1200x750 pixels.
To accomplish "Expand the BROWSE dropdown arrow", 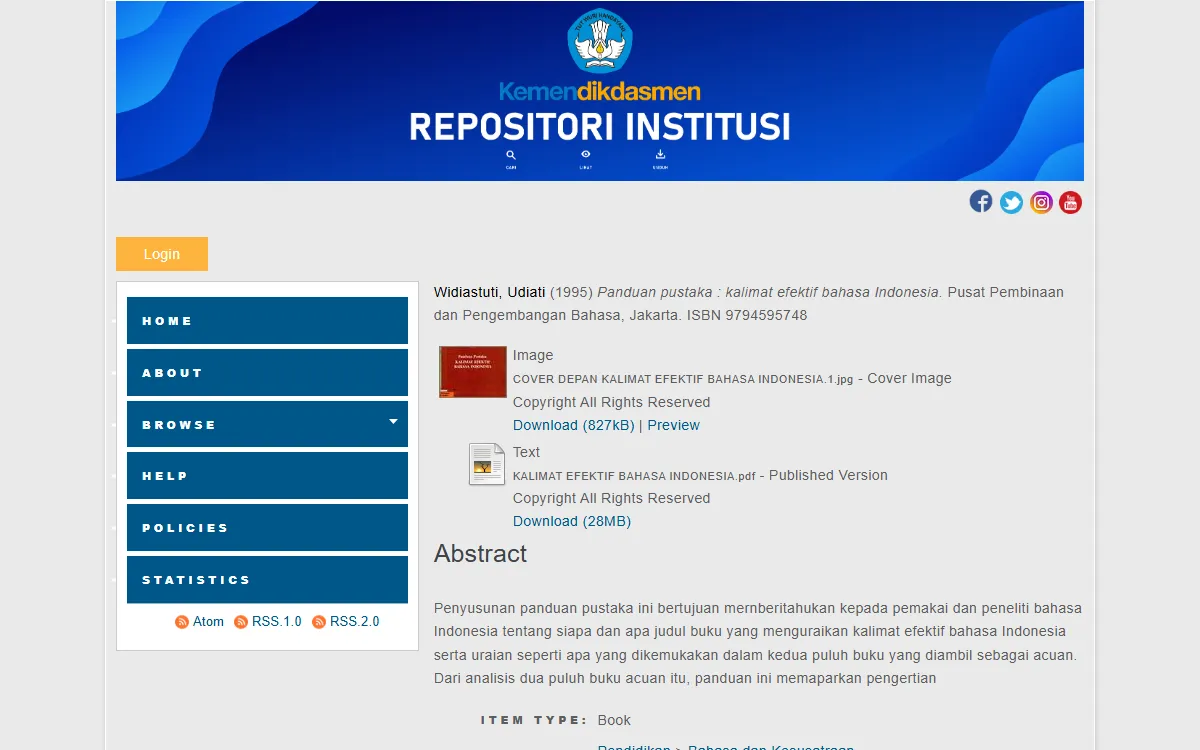I will (394, 421).
